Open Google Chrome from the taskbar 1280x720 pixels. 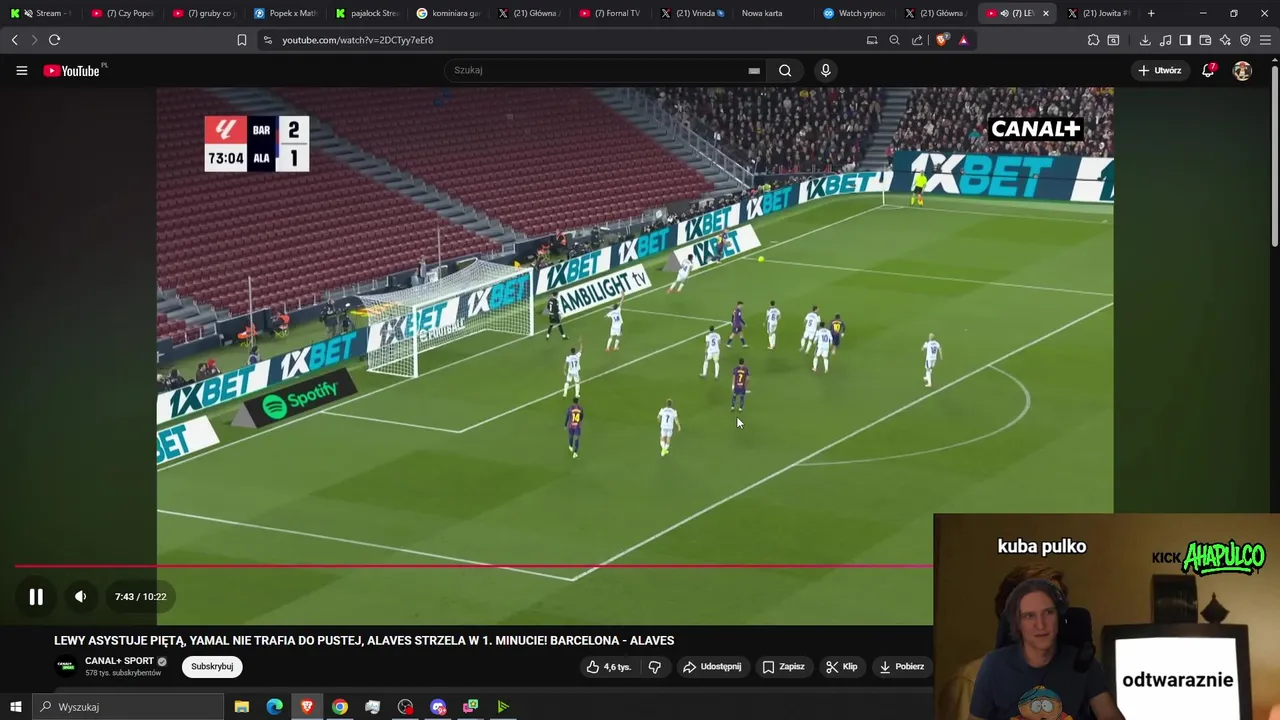340,707
